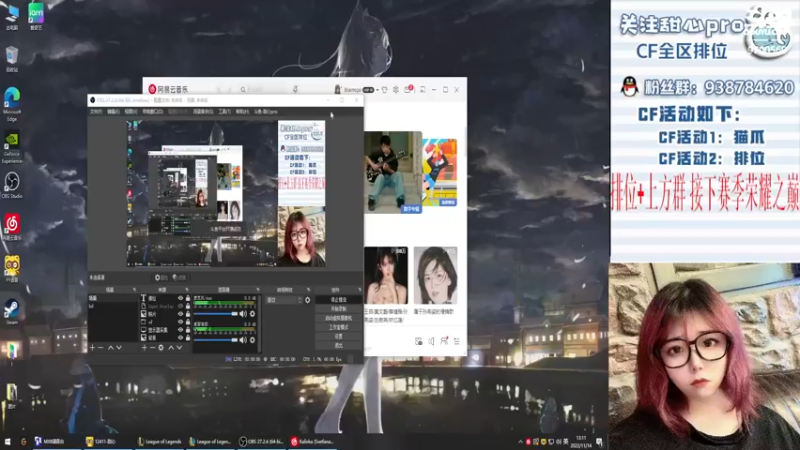Open source properties gear in Sources toolbar
The image size is (800, 450).
coord(161,347)
